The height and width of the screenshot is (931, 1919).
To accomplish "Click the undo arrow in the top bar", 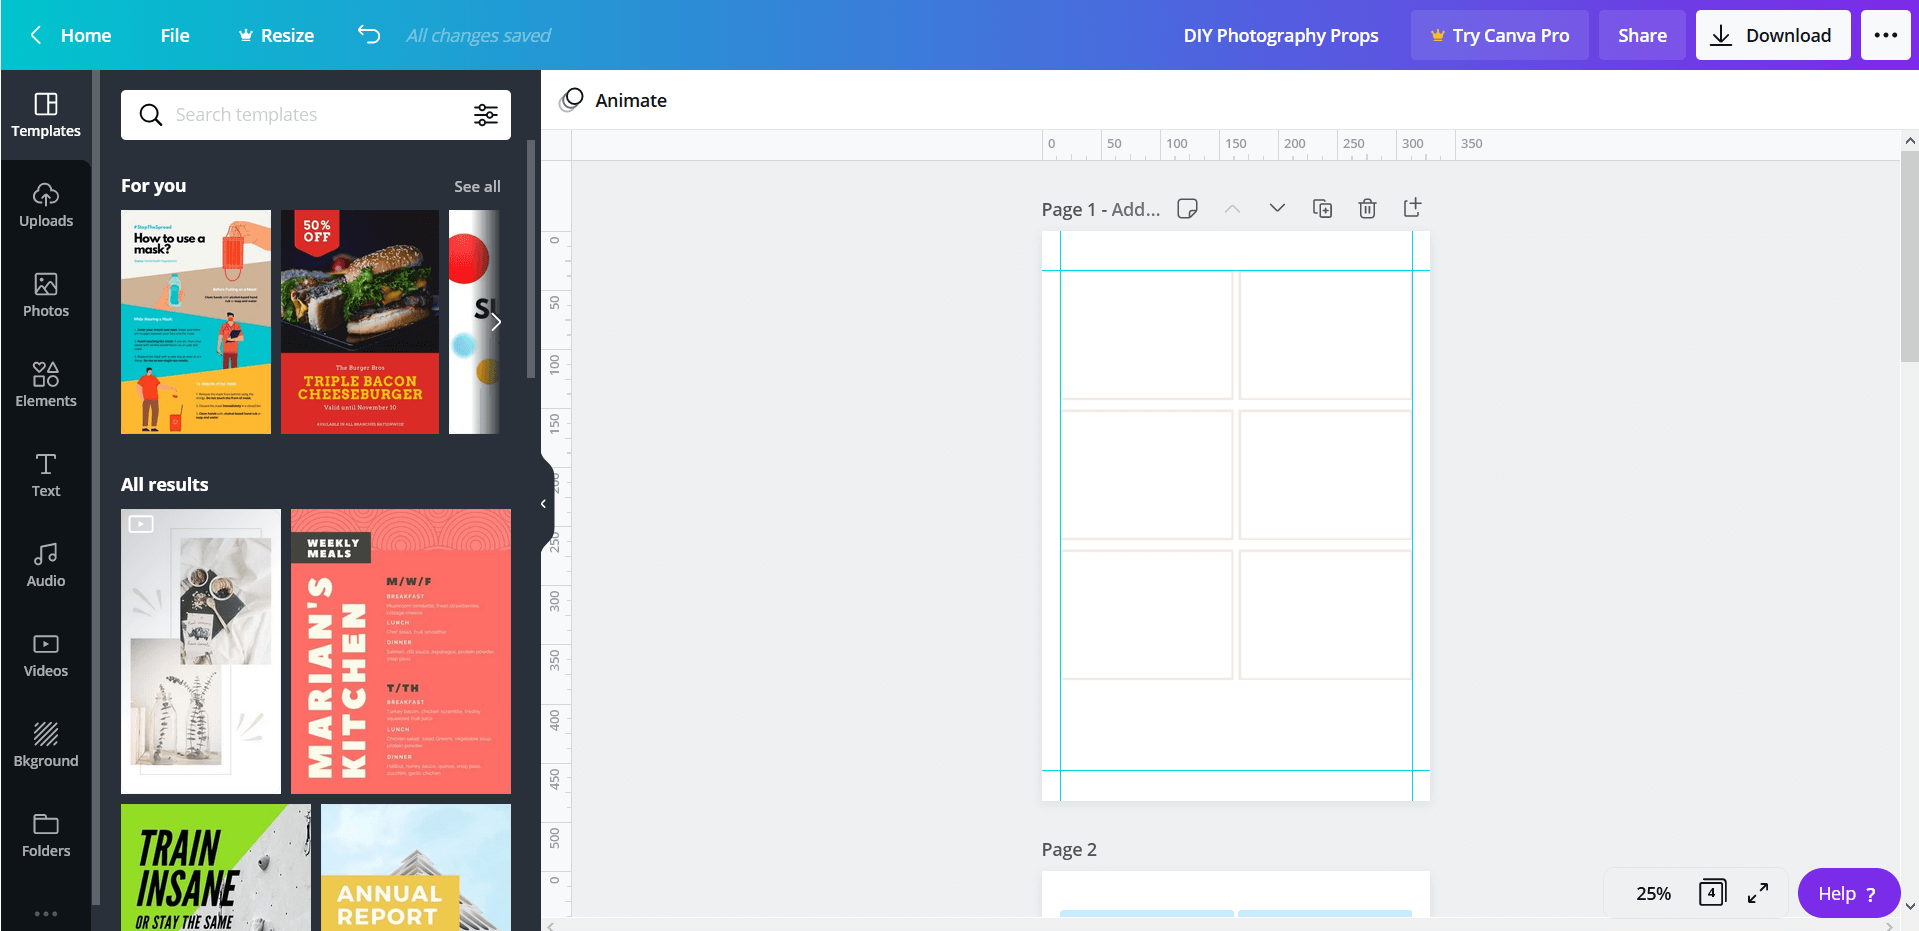I will [368, 33].
